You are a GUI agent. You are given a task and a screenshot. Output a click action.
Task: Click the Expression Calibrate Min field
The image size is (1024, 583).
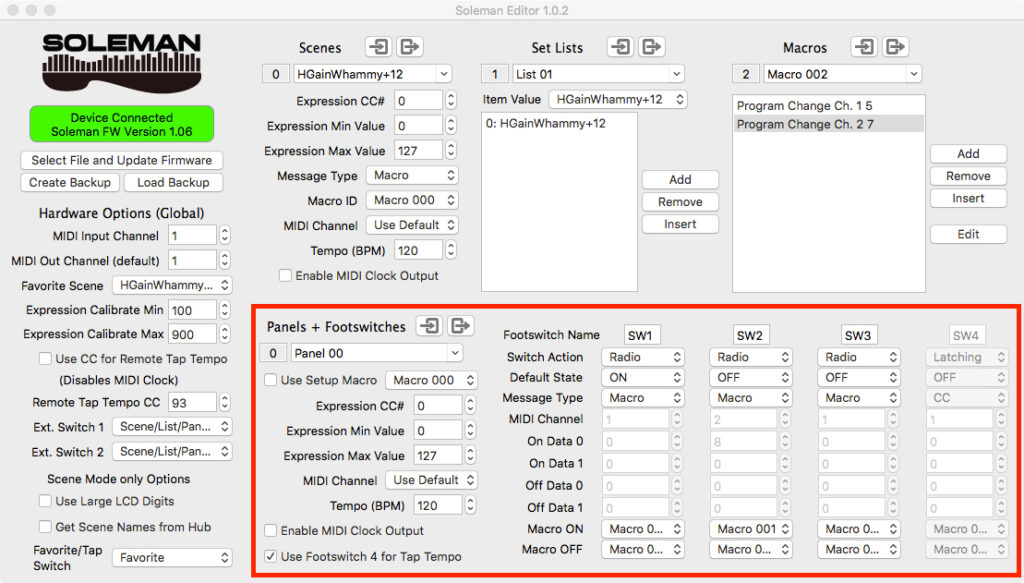(193, 310)
